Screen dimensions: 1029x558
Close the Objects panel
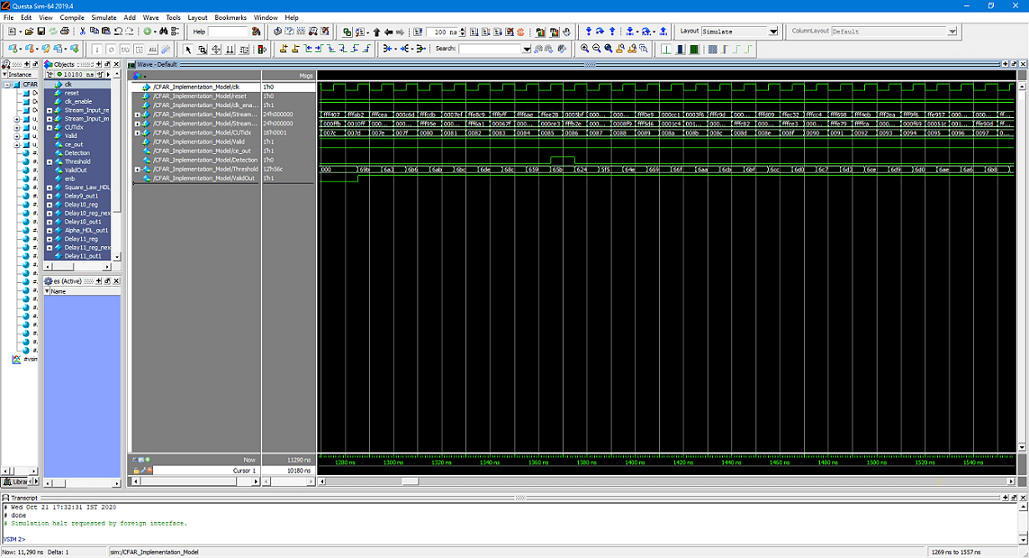click(x=116, y=64)
